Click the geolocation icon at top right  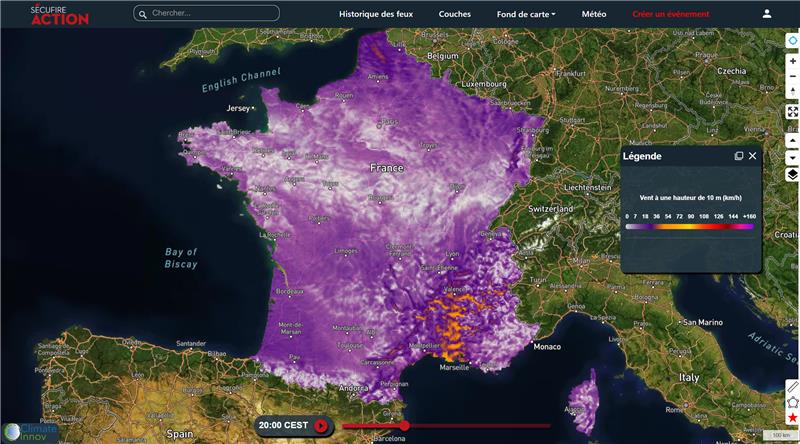[792, 40]
